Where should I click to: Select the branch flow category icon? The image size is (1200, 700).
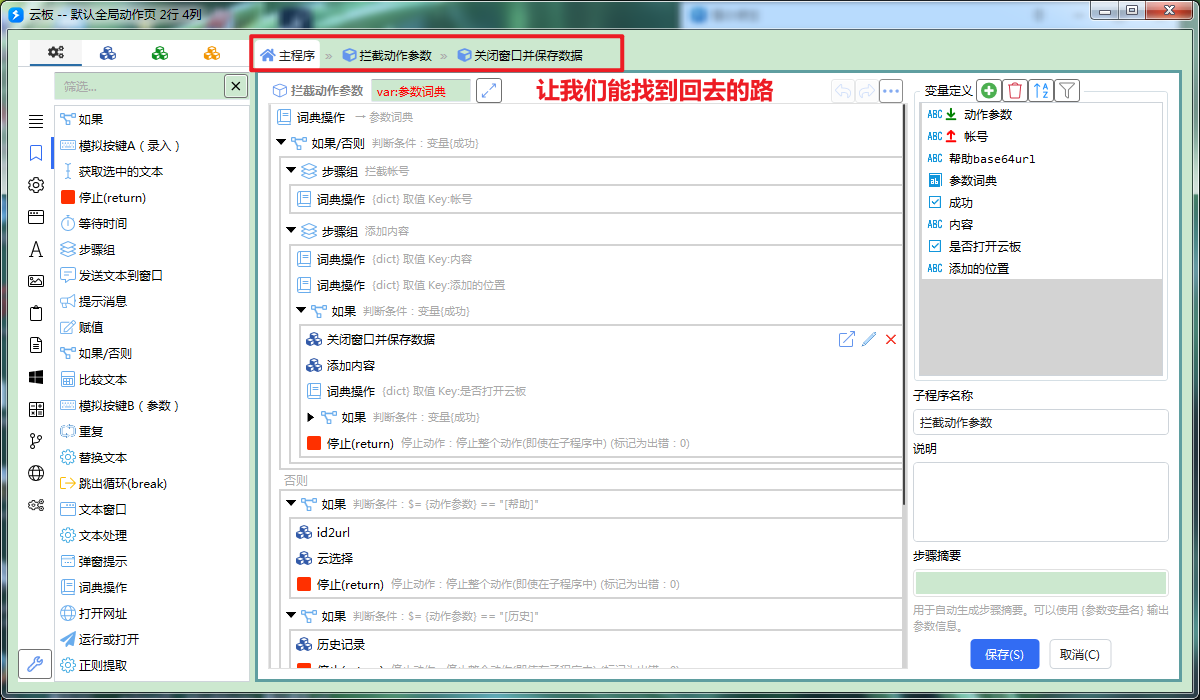(x=36, y=441)
